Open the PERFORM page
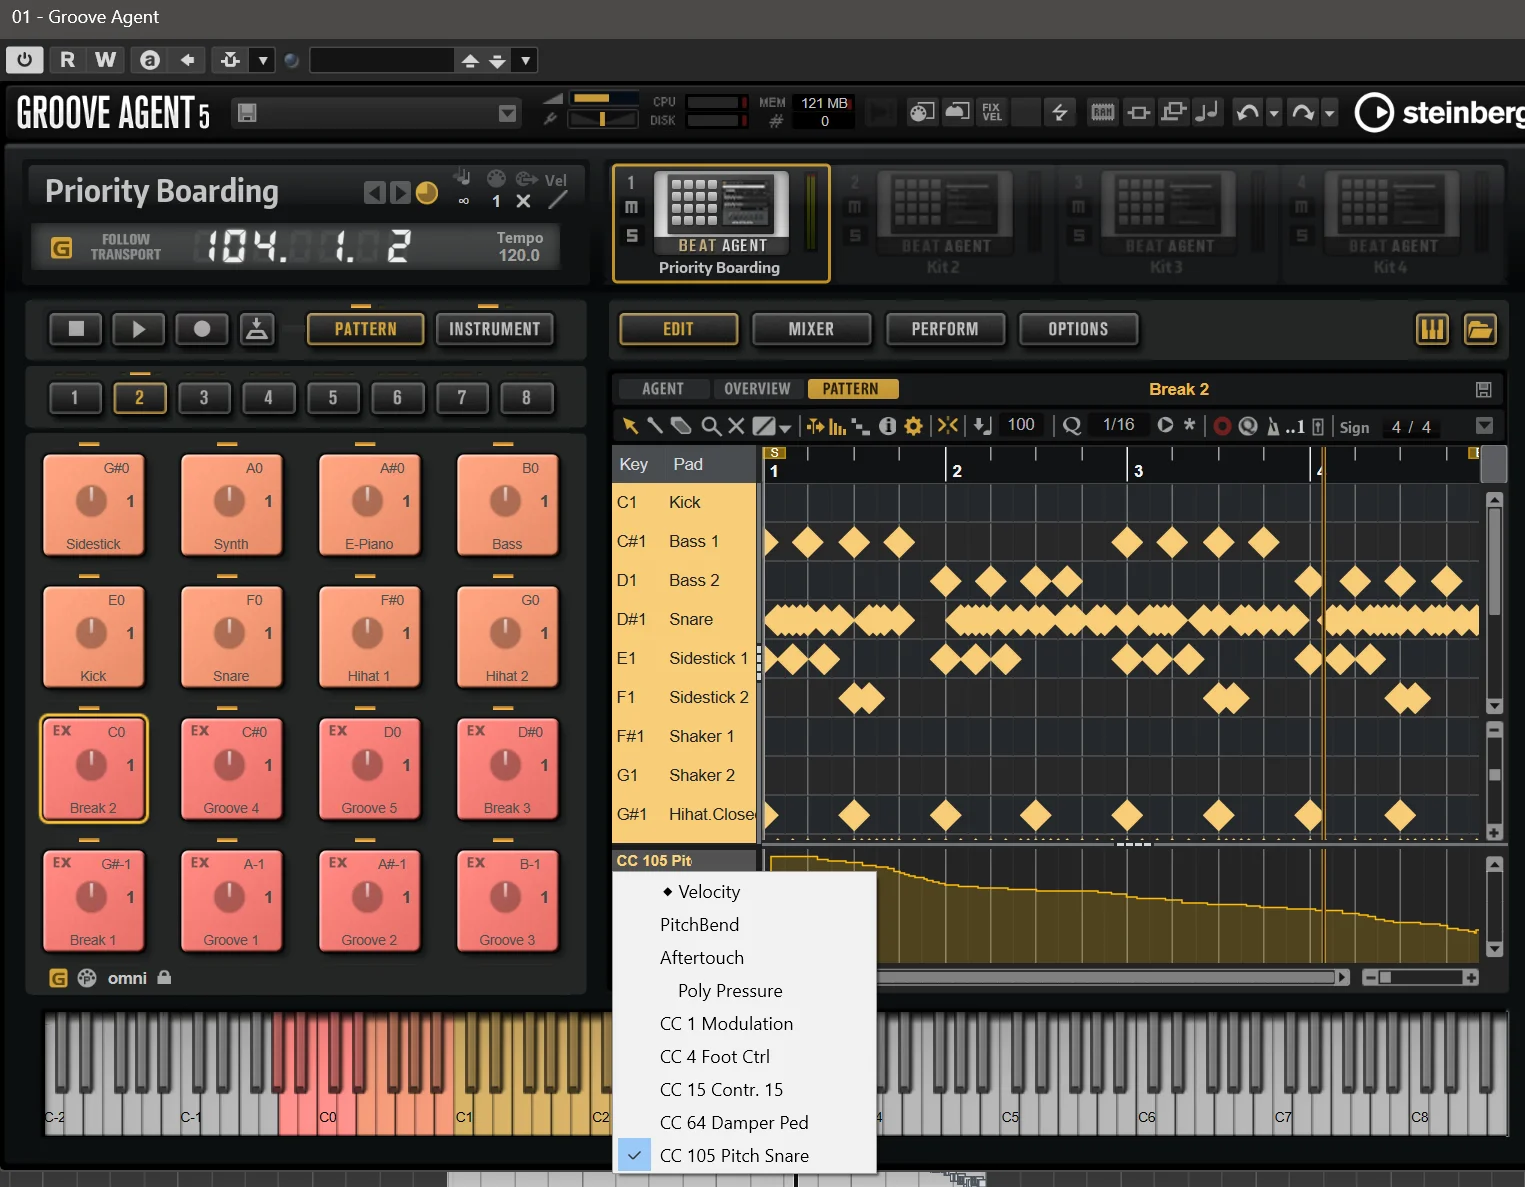This screenshot has width=1525, height=1187. [x=945, y=329]
